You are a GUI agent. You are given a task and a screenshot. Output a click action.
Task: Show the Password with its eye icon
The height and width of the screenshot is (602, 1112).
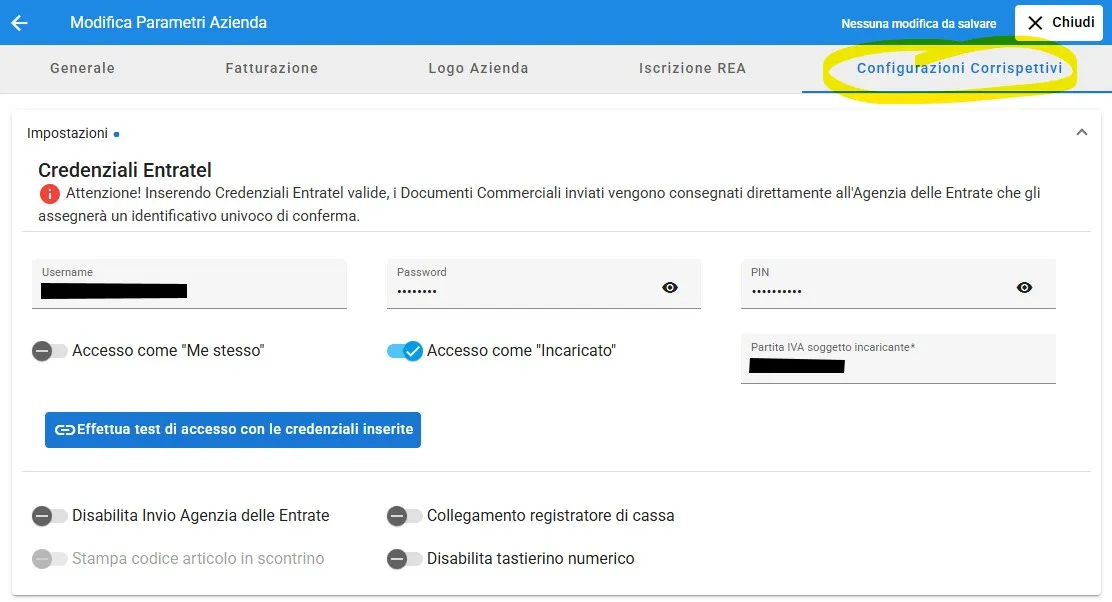tap(669, 287)
